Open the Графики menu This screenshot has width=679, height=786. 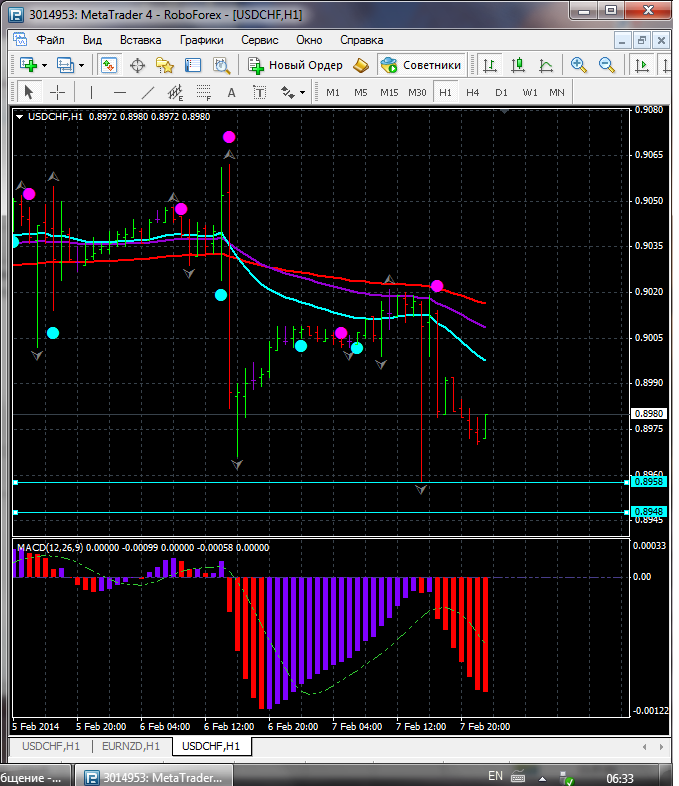(201, 40)
